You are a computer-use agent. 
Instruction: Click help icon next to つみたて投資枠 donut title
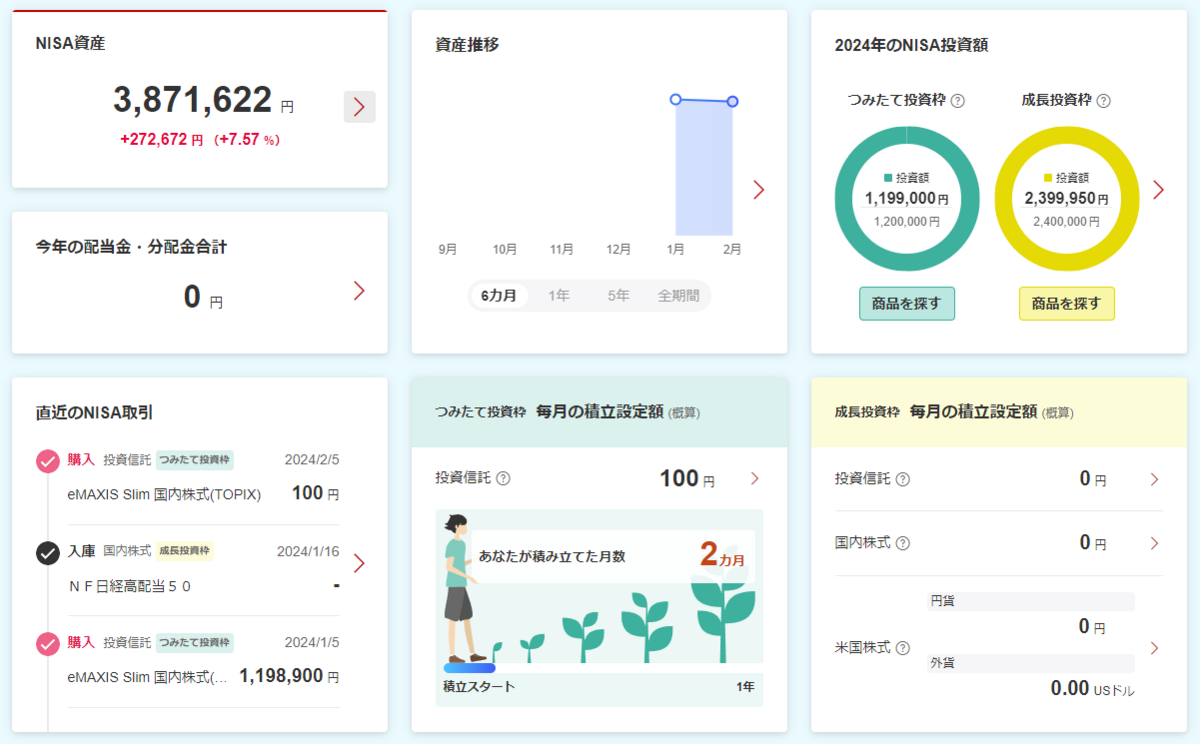pos(957,101)
